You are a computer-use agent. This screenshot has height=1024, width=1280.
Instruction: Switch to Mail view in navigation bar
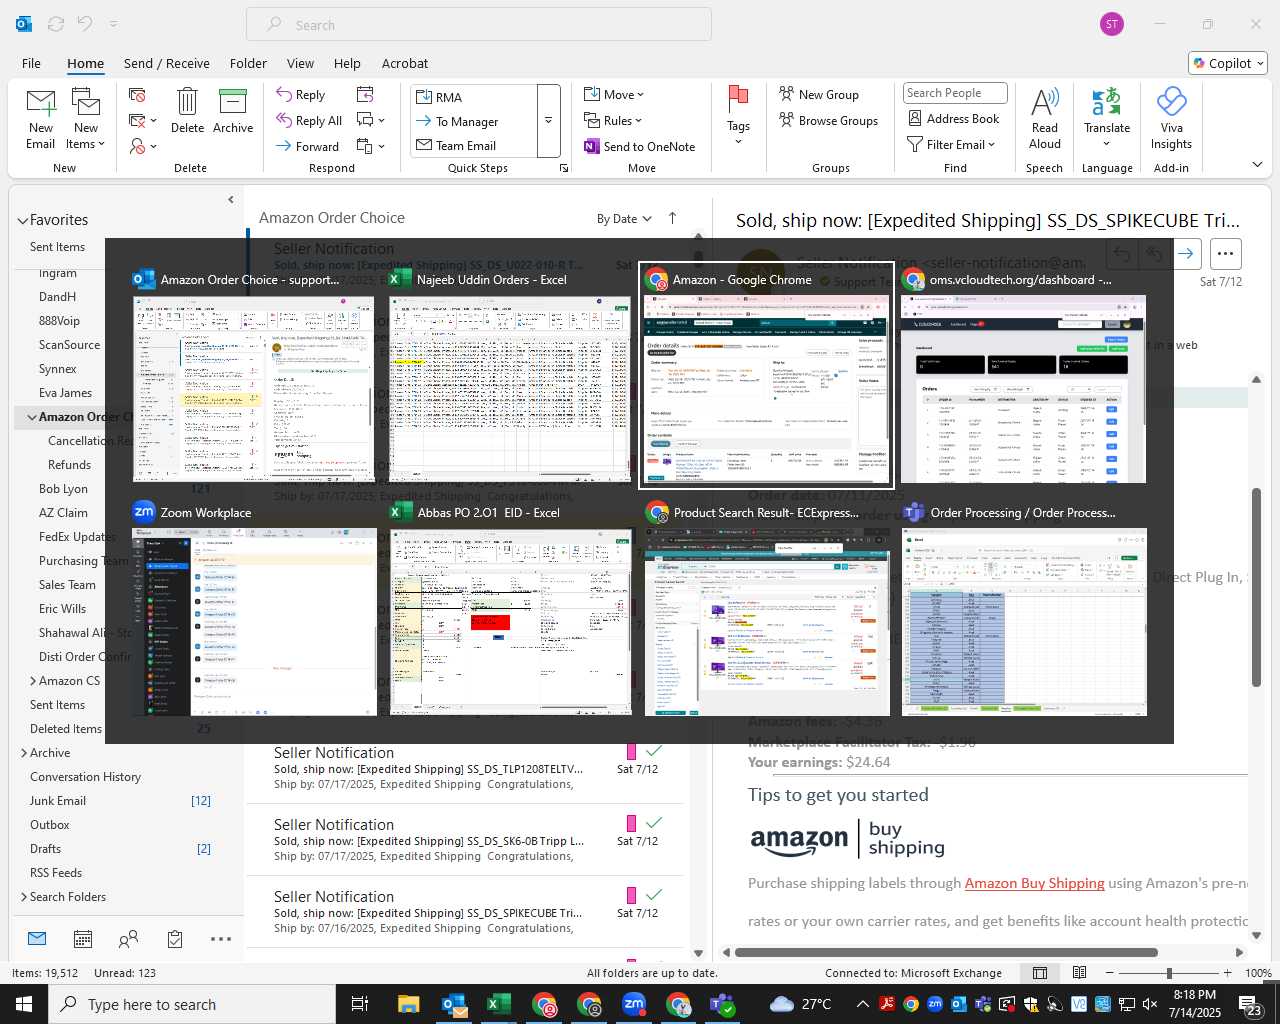click(x=37, y=938)
